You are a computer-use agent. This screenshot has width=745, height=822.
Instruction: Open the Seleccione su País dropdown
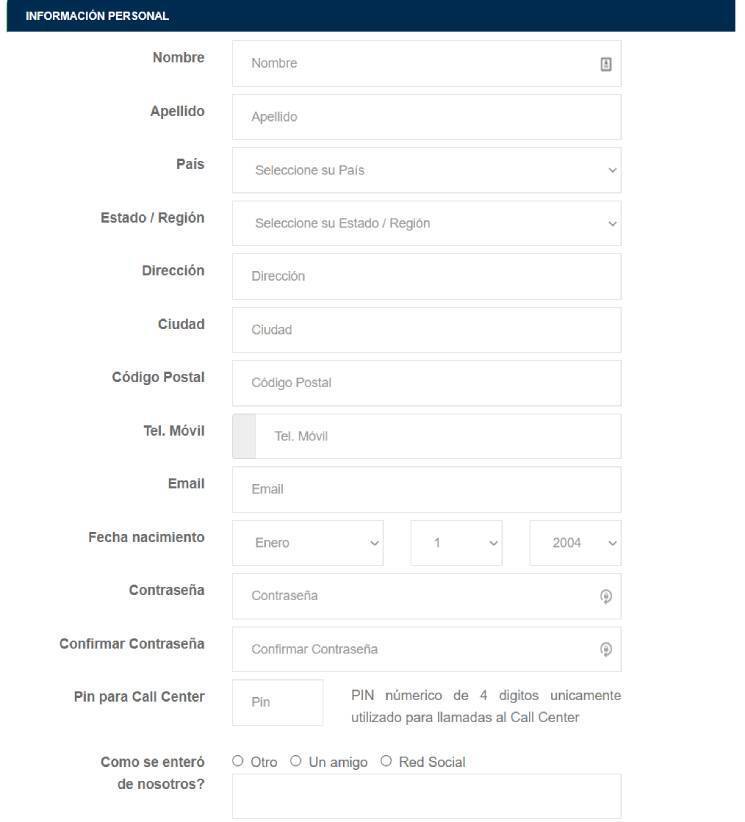(427, 170)
